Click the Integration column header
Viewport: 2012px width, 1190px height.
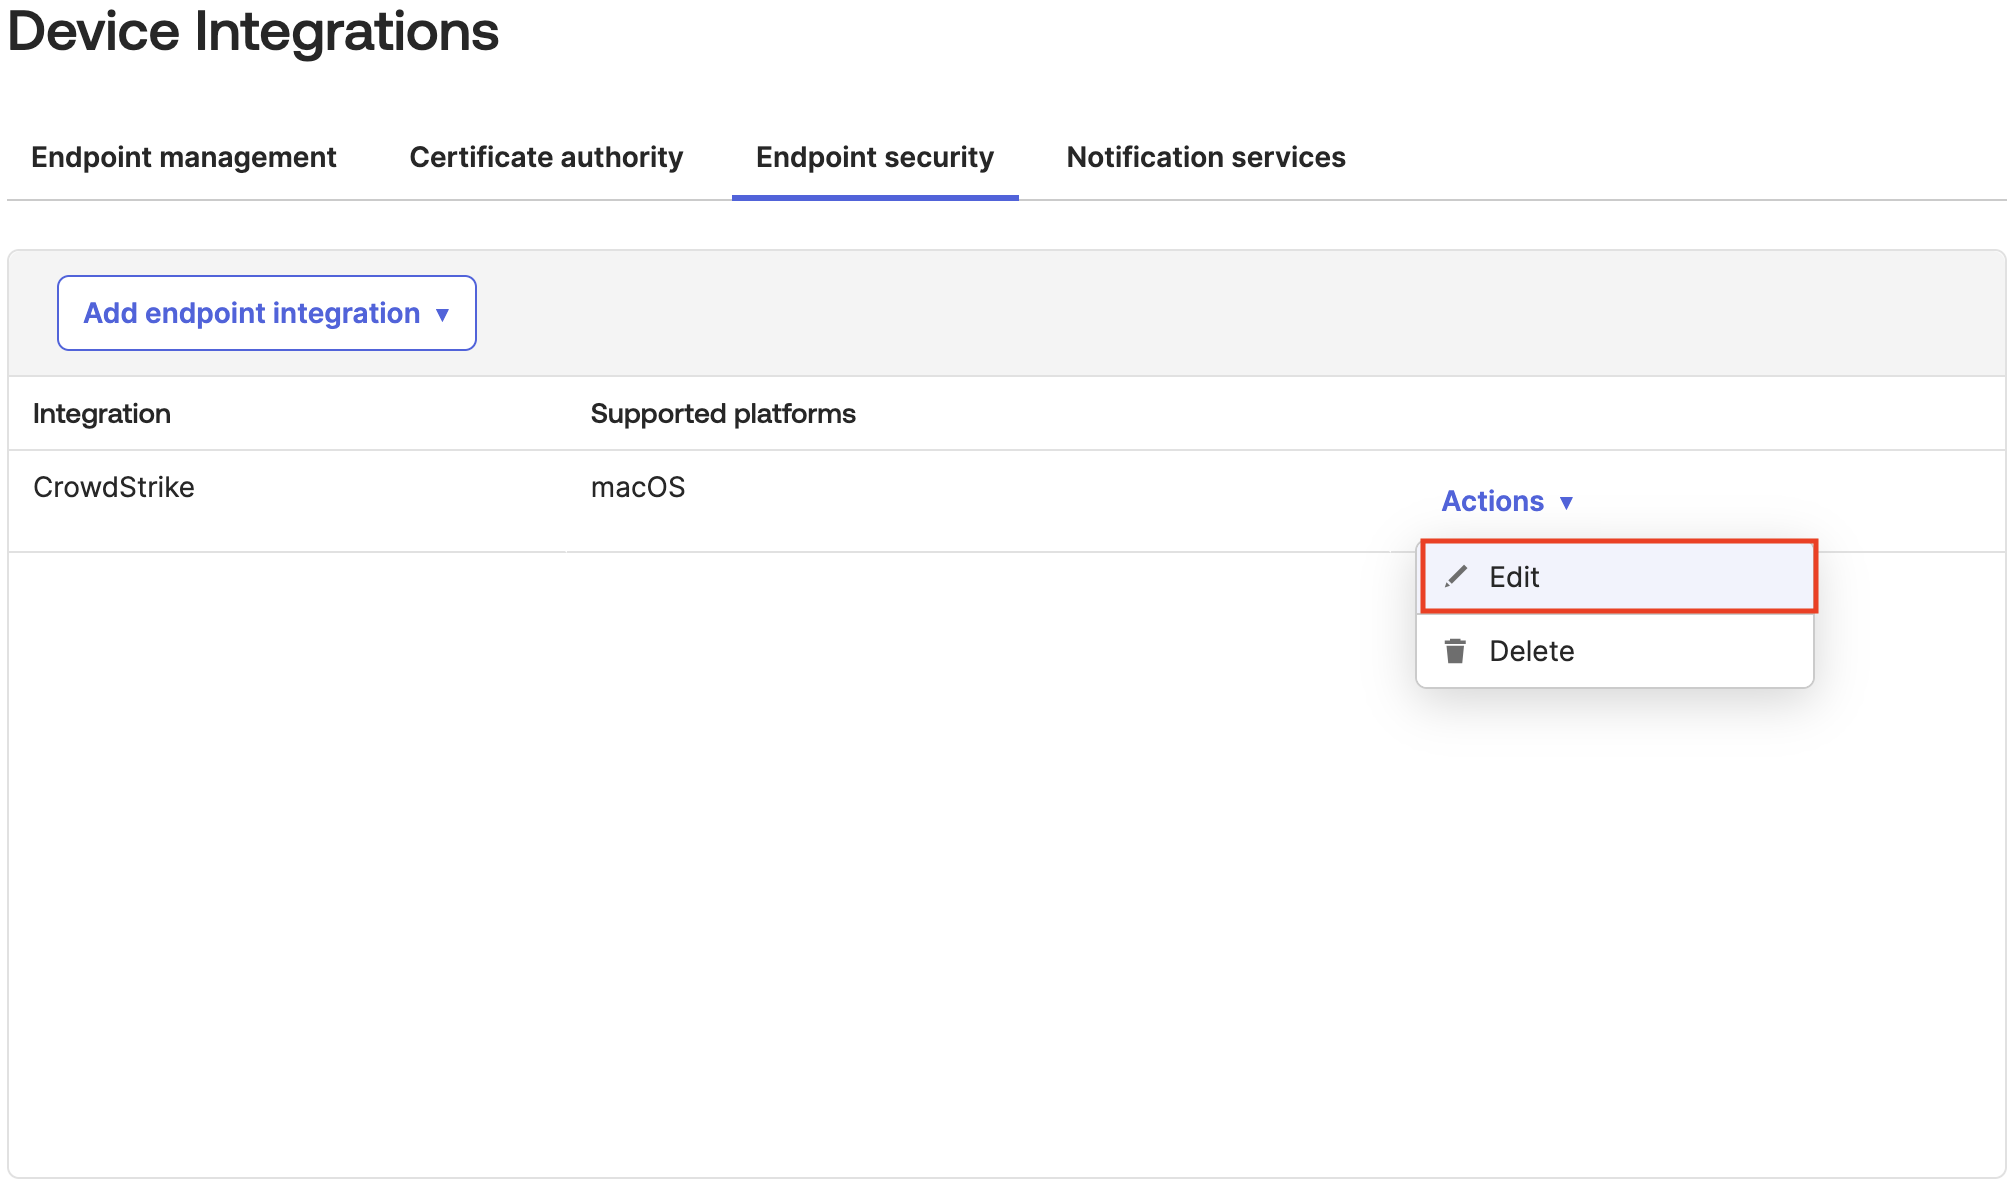coord(102,413)
